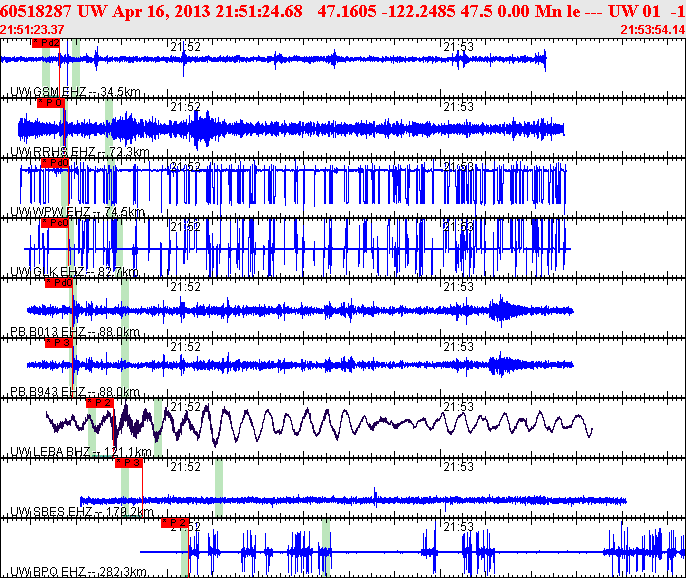Click the 21:52 time label on LEBA trace

pos(186,406)
